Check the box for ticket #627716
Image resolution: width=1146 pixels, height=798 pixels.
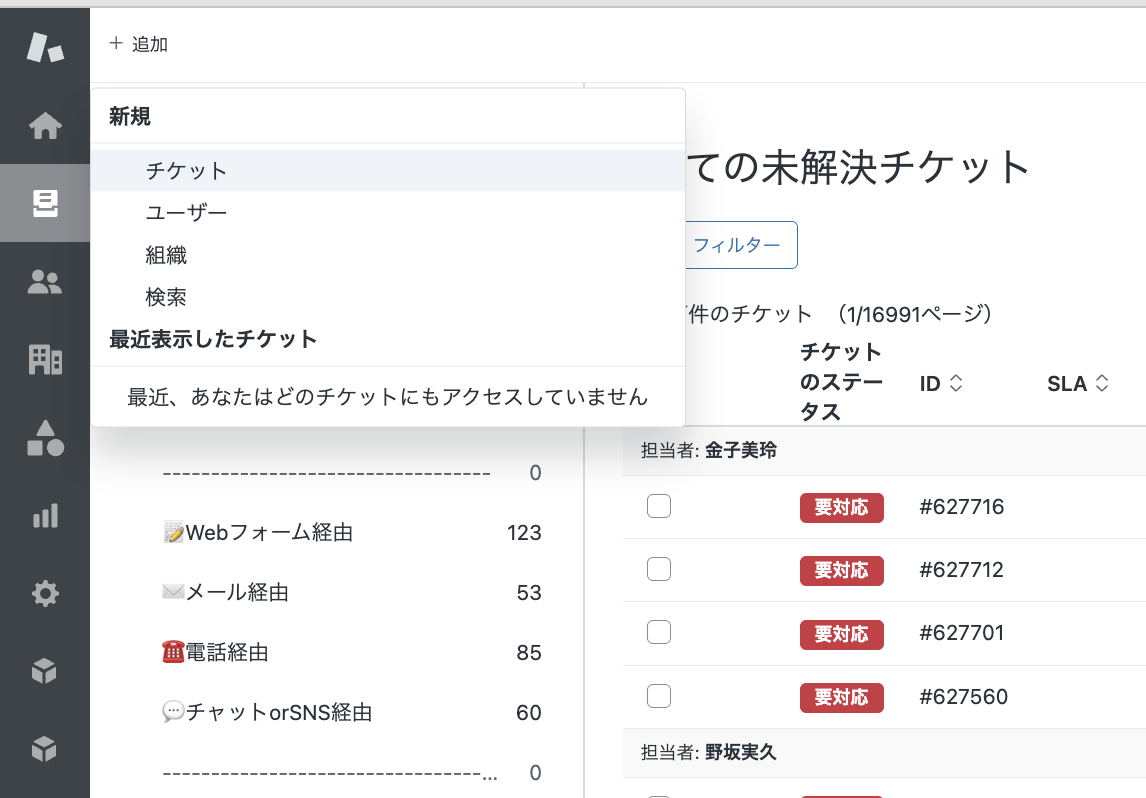click(659, 506)
